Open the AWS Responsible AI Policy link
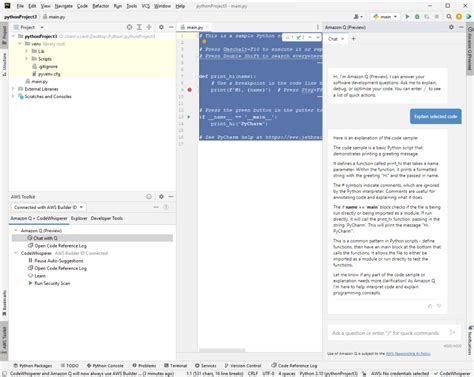 pyautogui.click(x=408, y=353)
